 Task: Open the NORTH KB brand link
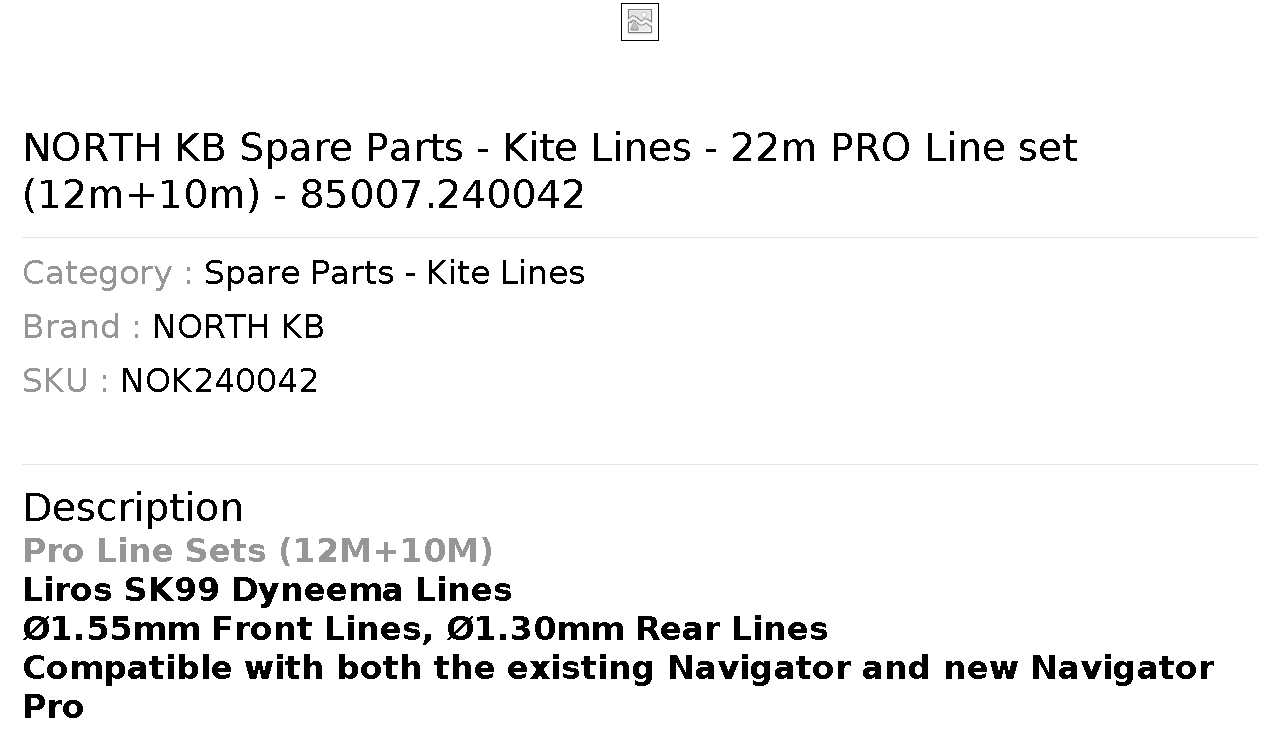point(238,327)
